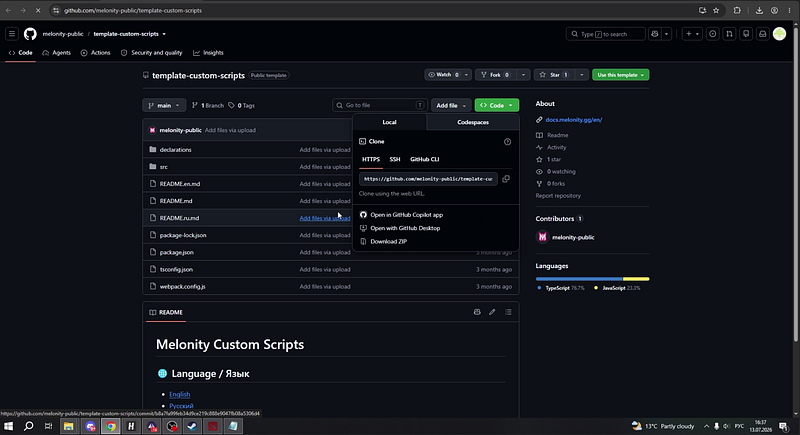This screenshot has height=435, width=800.
Task: Open the Security and quality tab
Action: pyautogui.click(x=152, y=53)
